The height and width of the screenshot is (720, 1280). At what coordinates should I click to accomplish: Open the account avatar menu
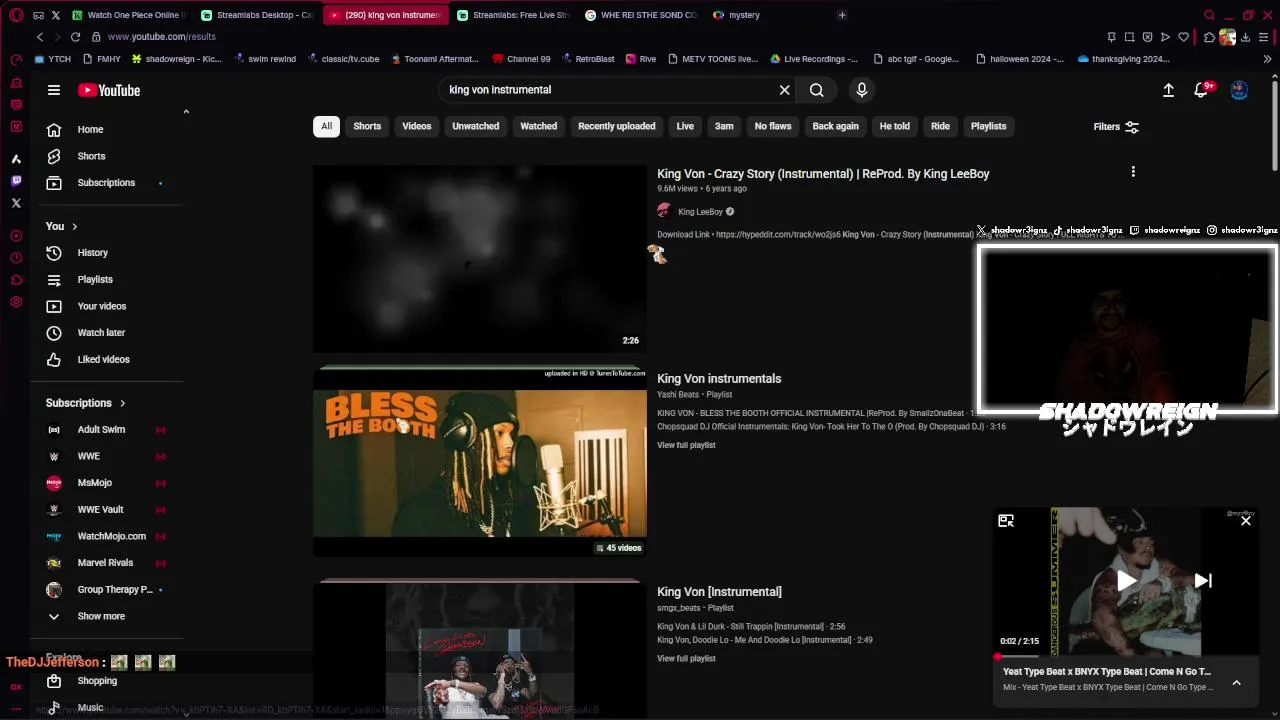(1239, 90)
